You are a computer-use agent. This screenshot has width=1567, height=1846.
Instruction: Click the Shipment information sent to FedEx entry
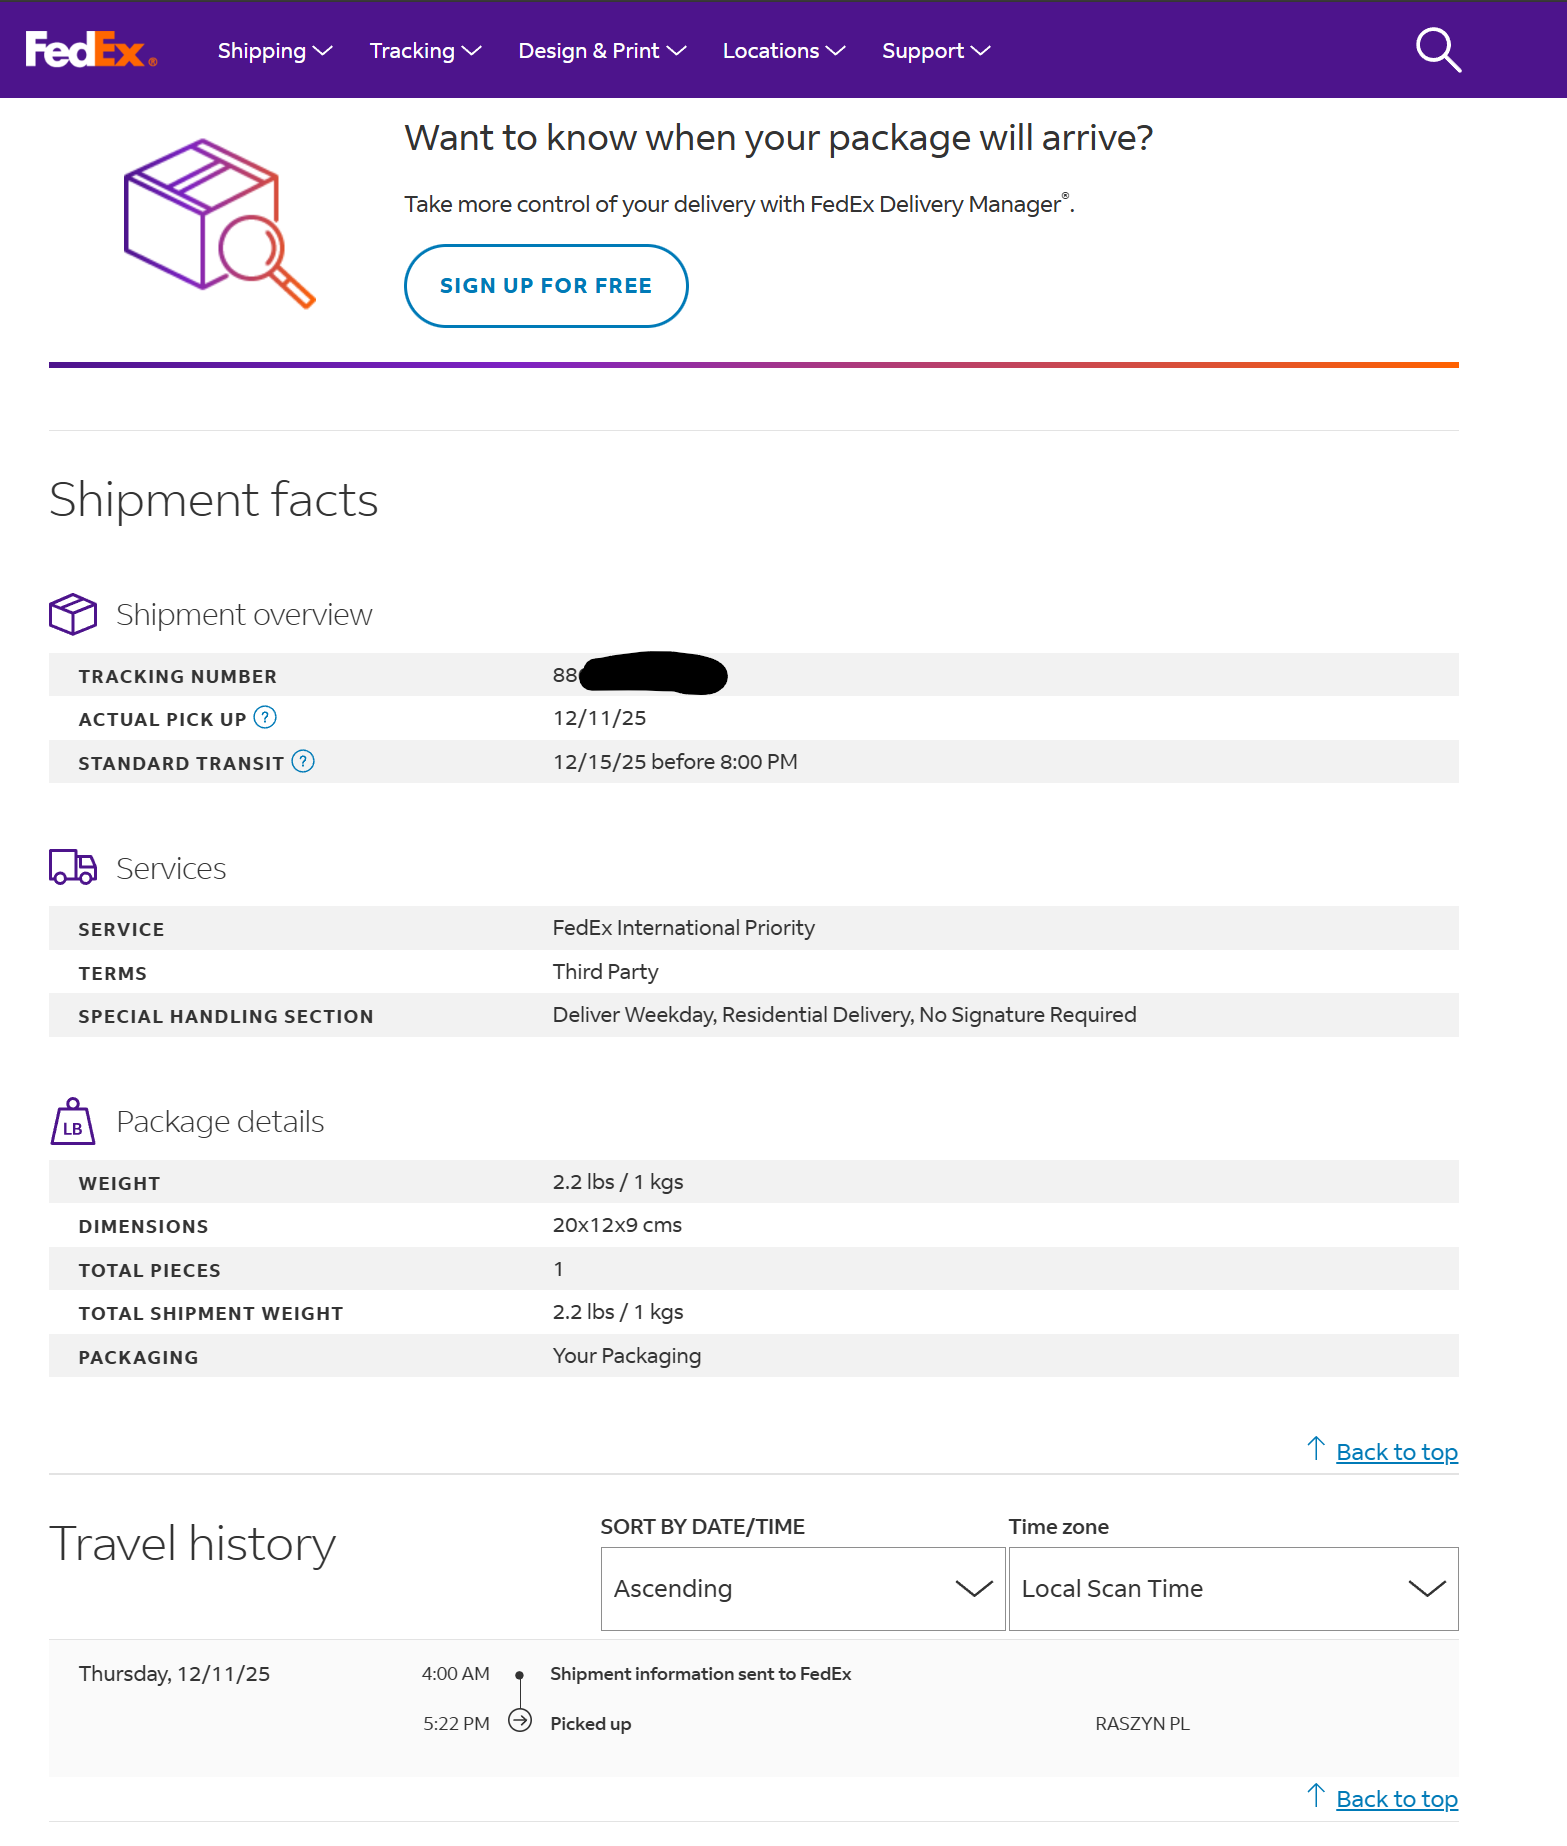(x=700, y=1674)
